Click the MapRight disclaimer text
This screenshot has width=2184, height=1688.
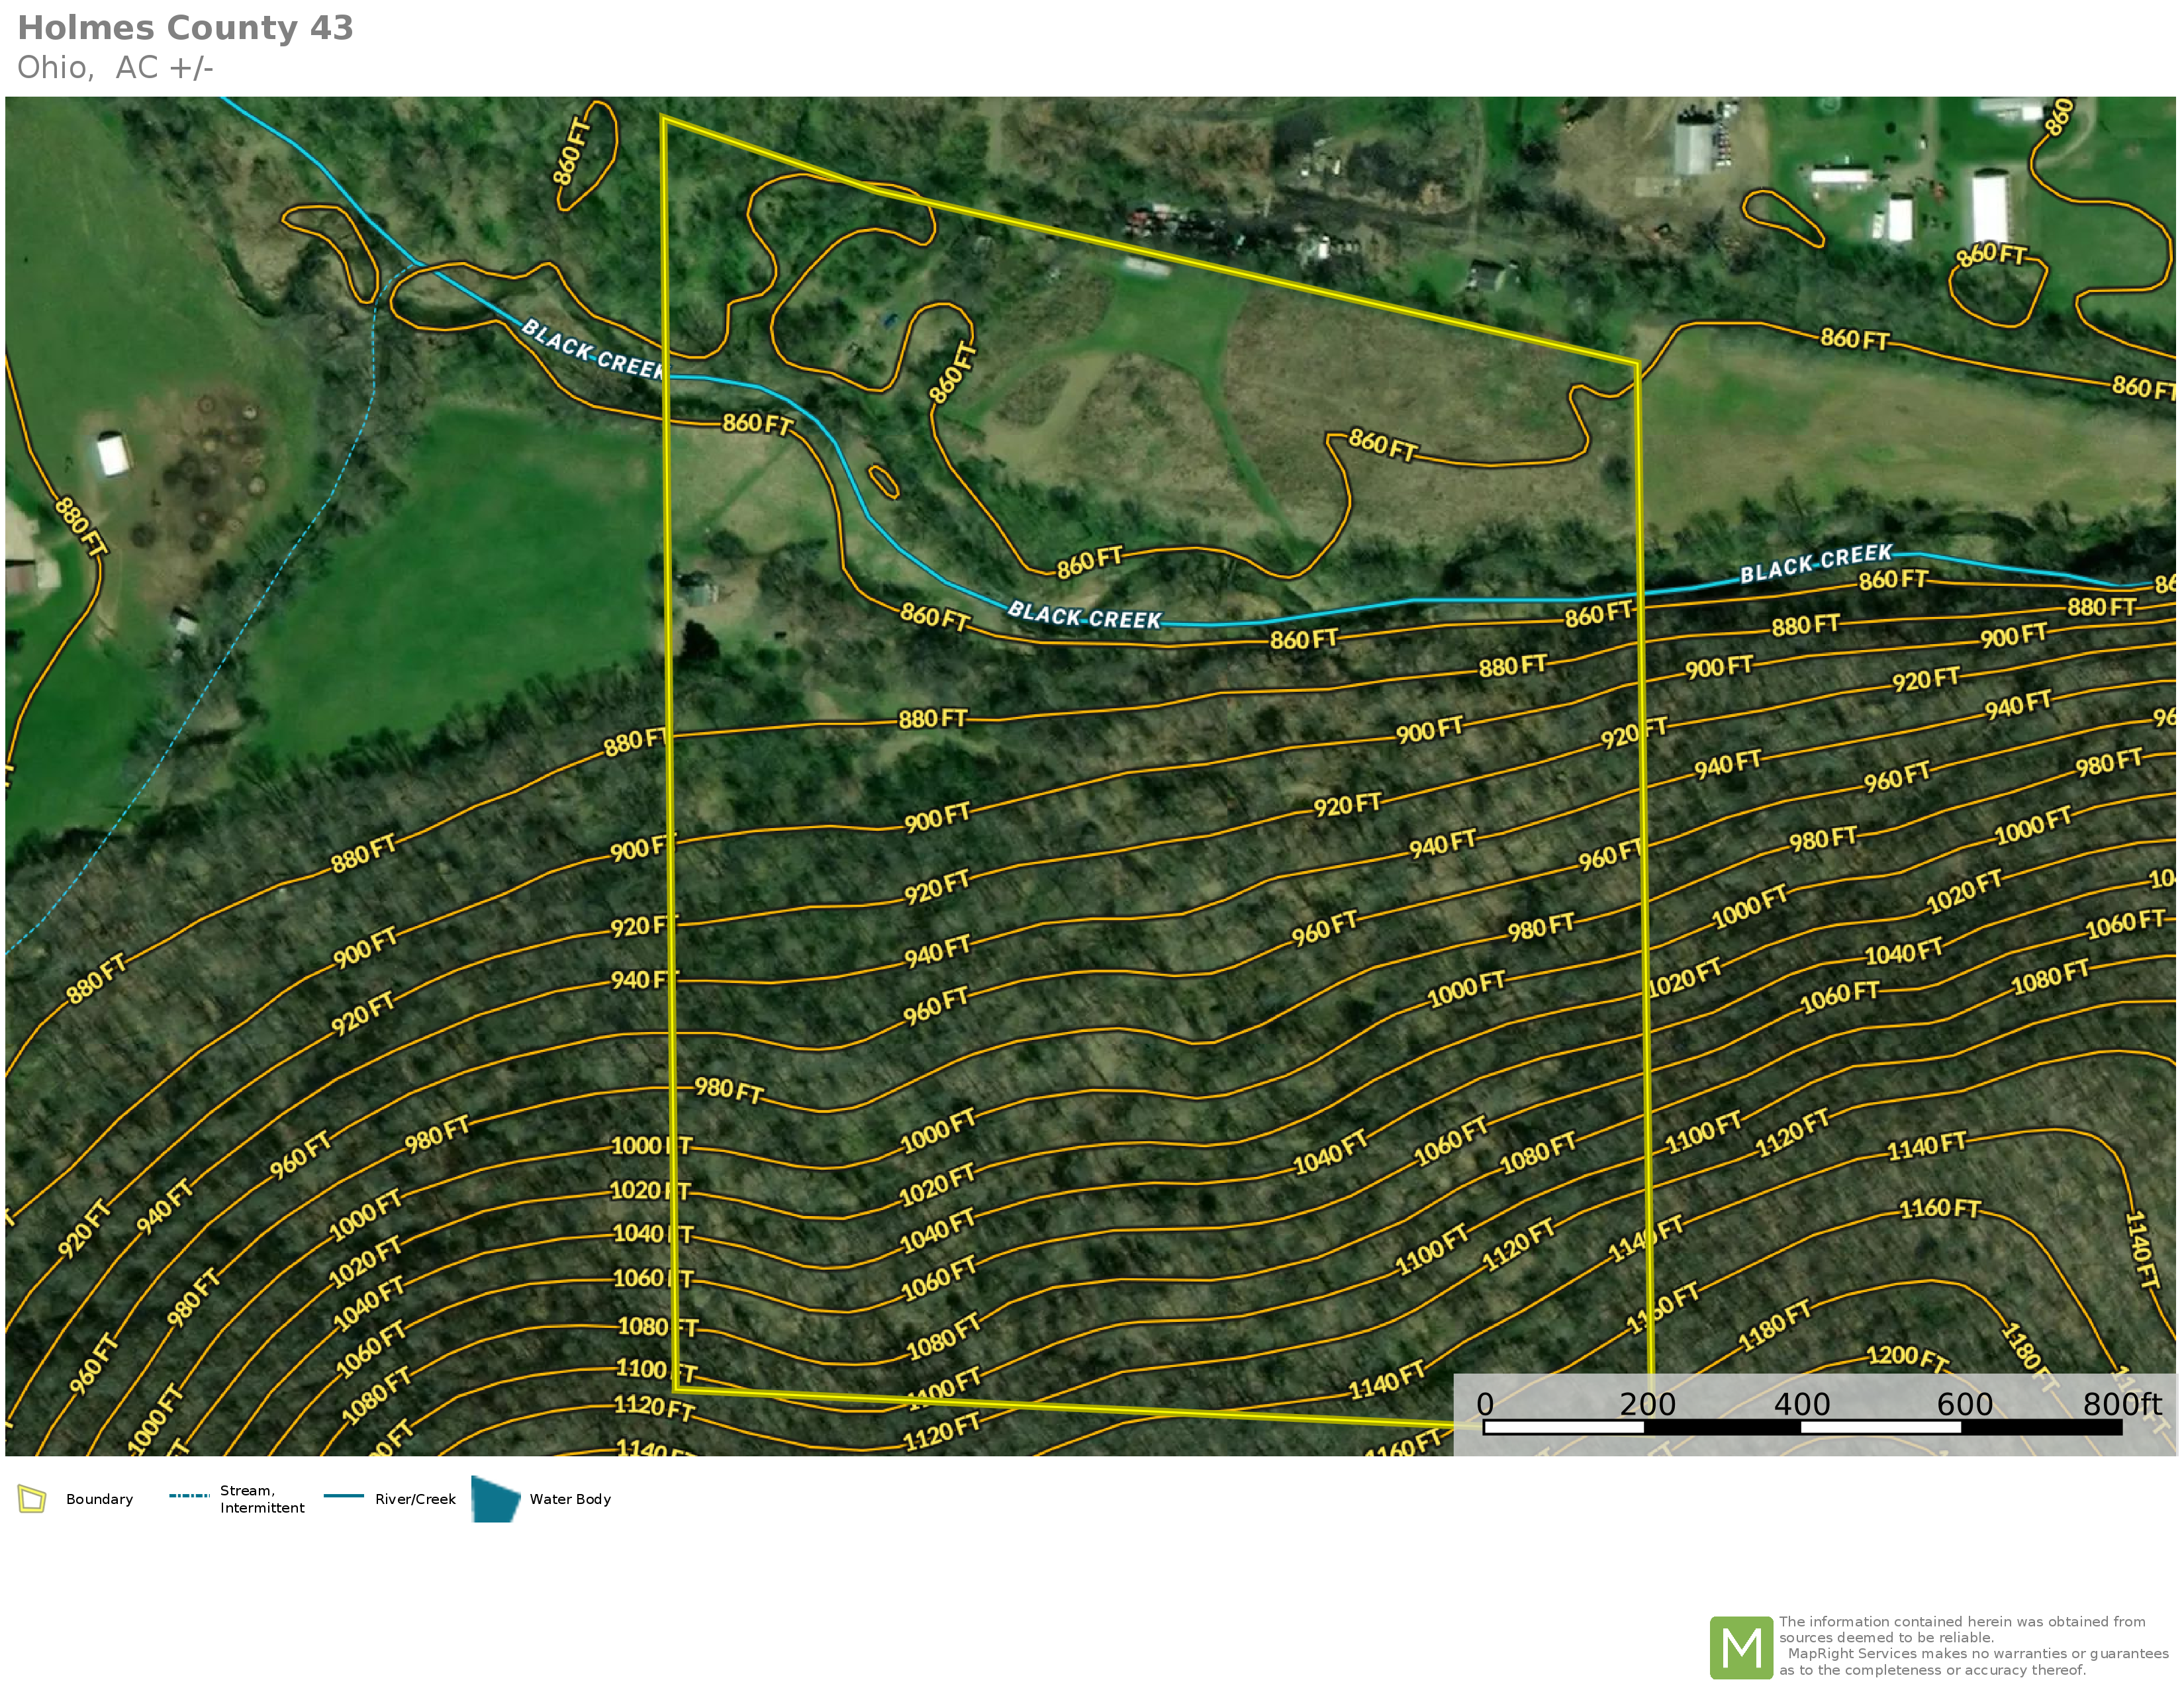(x=1972, y=1645)
